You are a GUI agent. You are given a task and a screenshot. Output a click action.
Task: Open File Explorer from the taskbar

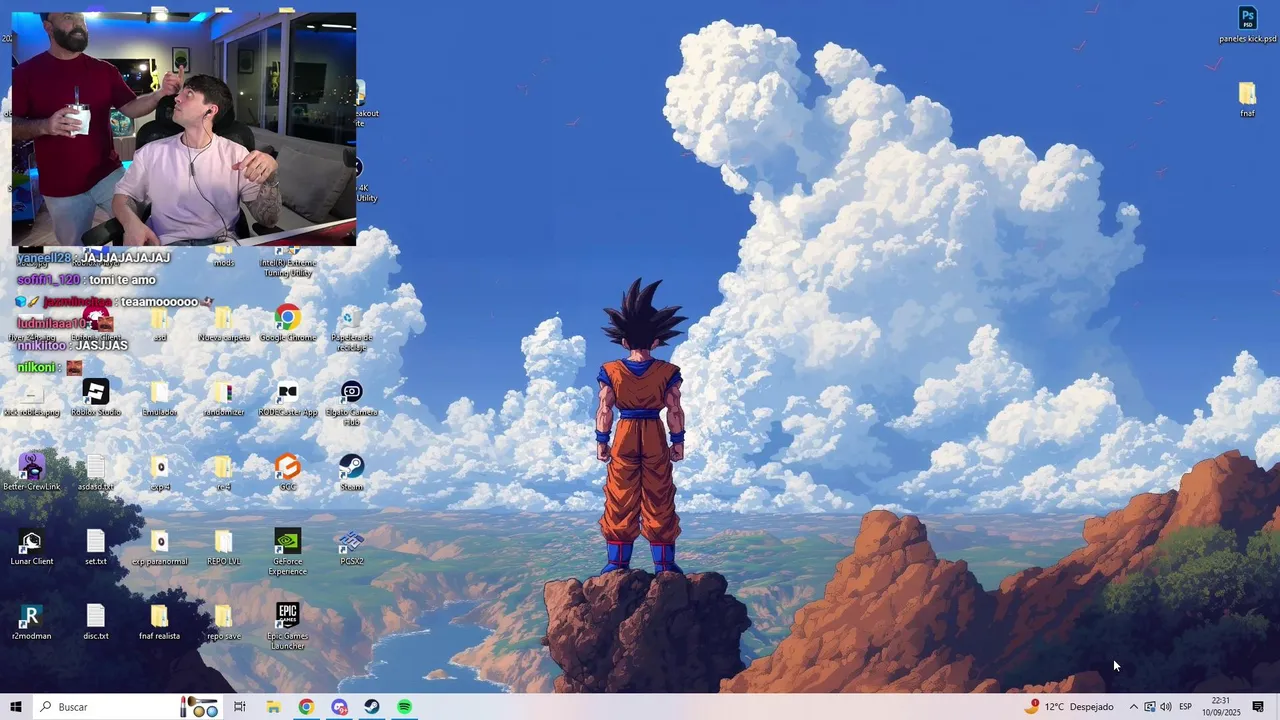(273, 707)
